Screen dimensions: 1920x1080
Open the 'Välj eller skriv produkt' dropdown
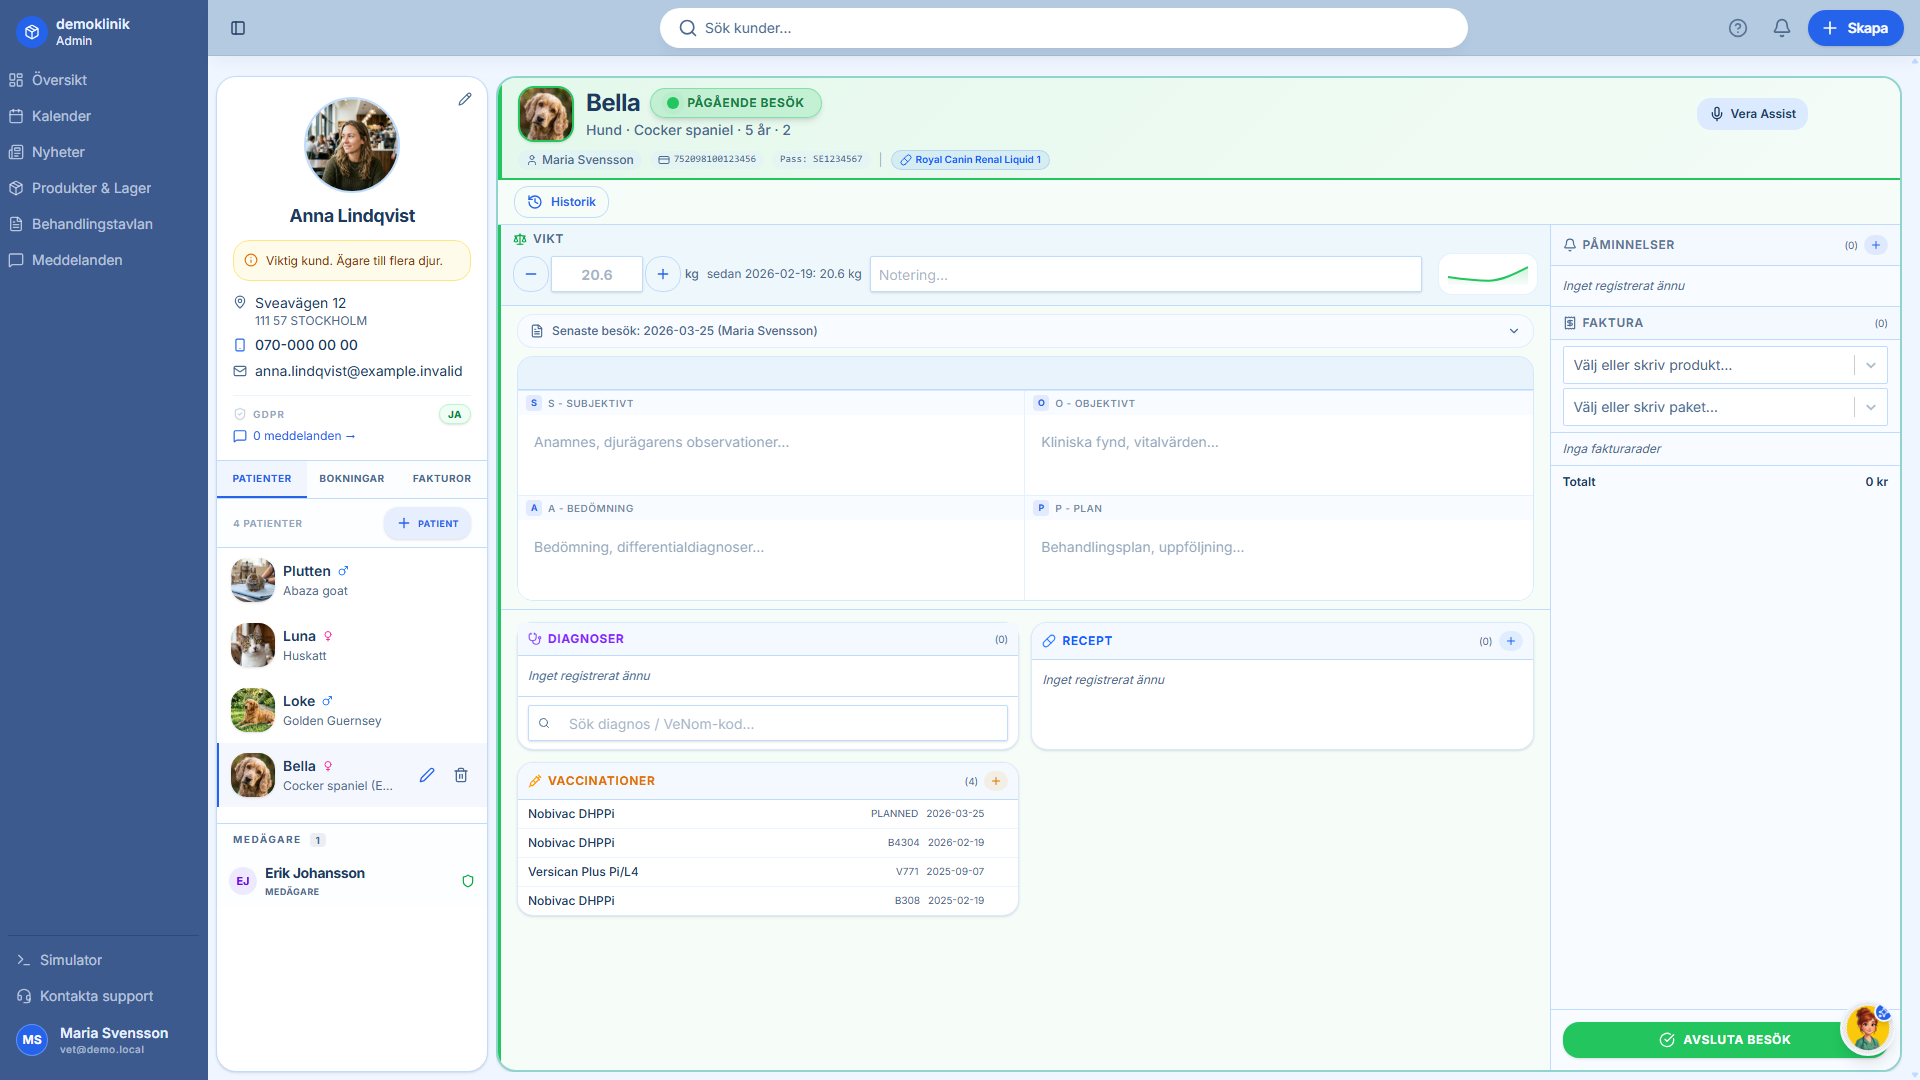click(1870, 365)
